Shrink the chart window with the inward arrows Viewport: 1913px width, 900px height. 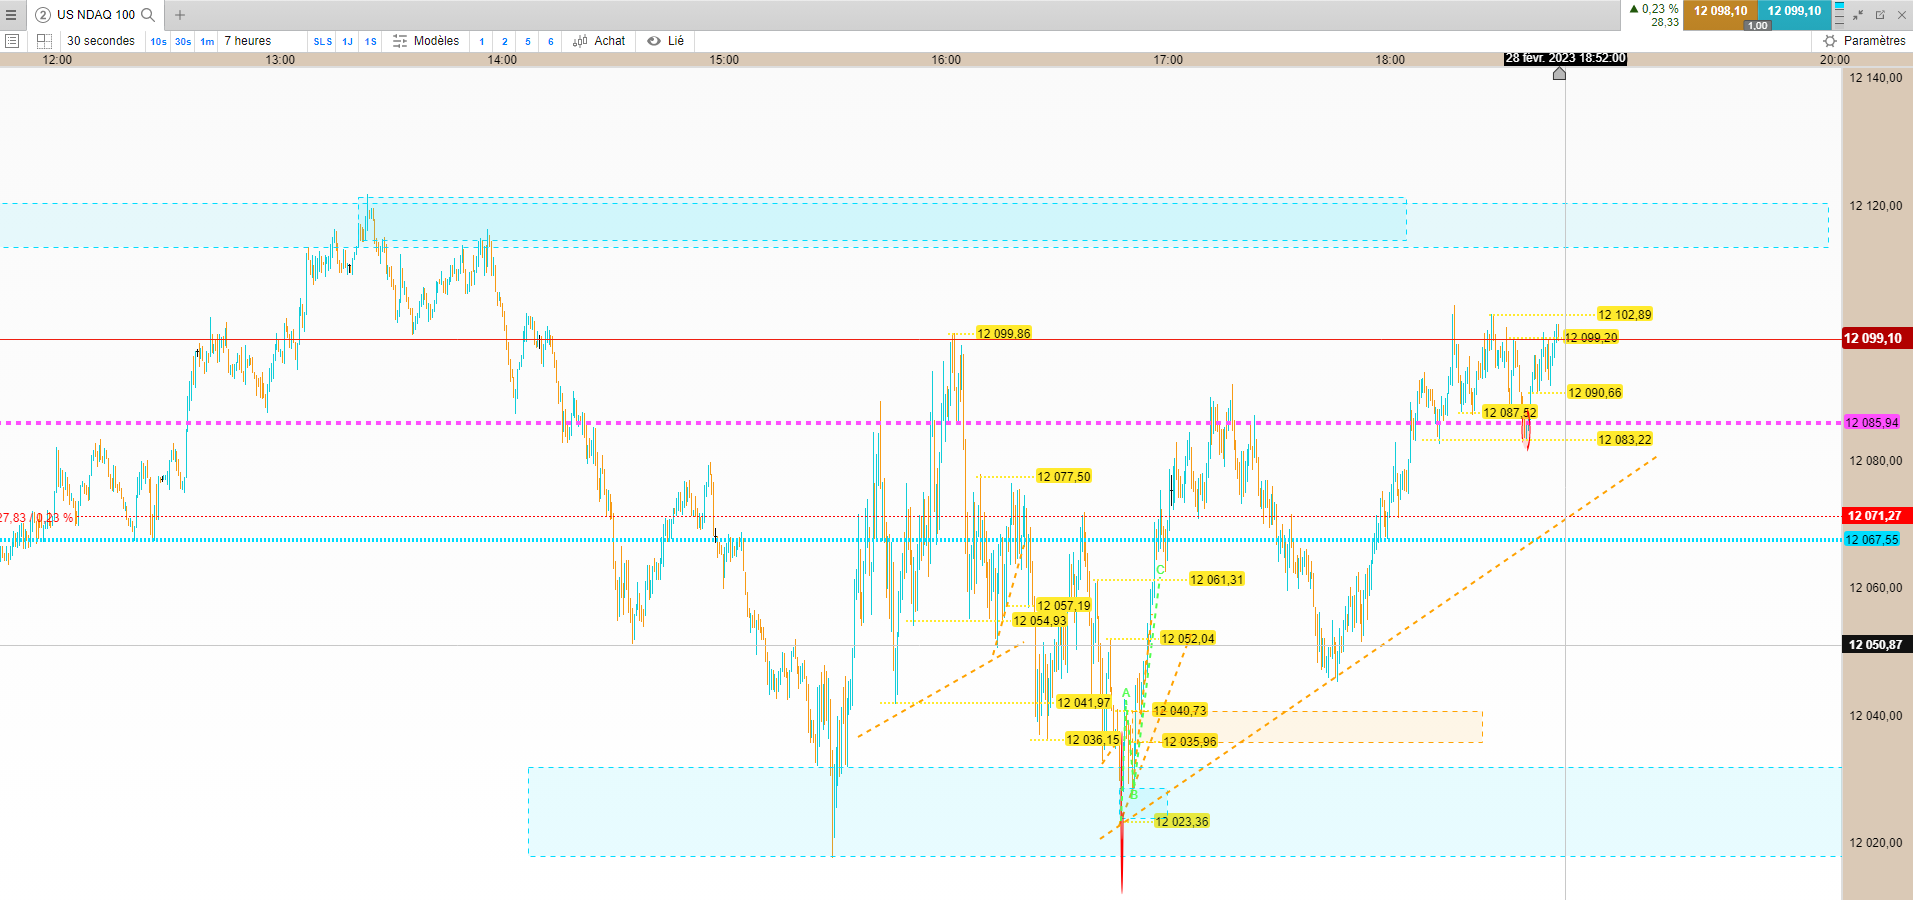pyautogui.click(x=1858, y=15)
